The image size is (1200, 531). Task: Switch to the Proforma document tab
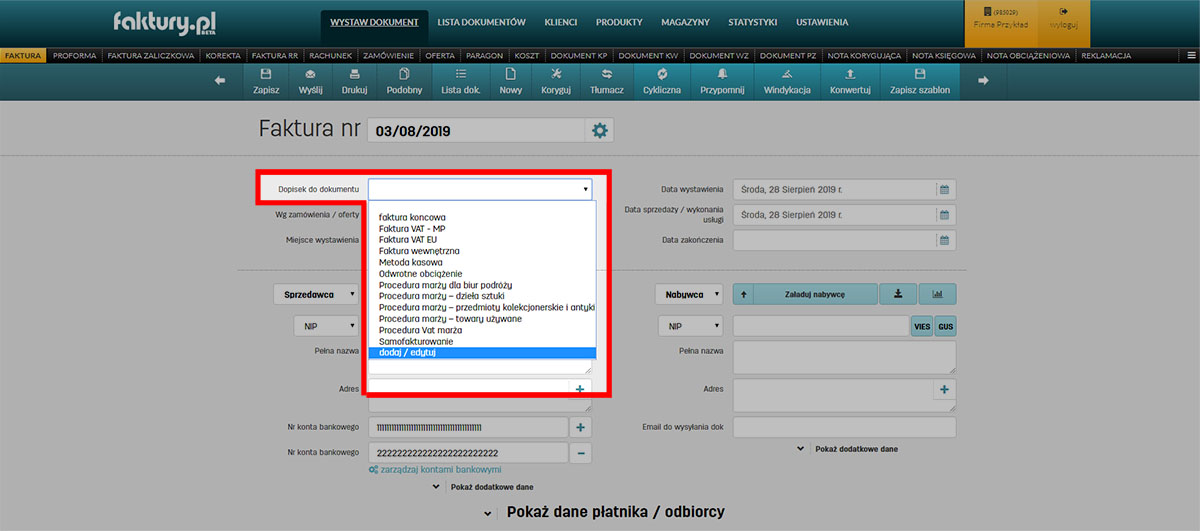[x=75, y=56]
